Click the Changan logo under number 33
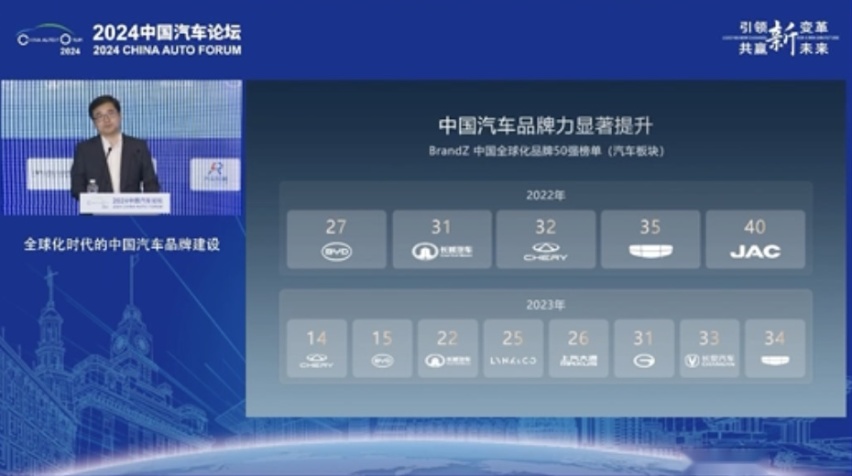The image size is (852, 476). (x=709, y=361)
